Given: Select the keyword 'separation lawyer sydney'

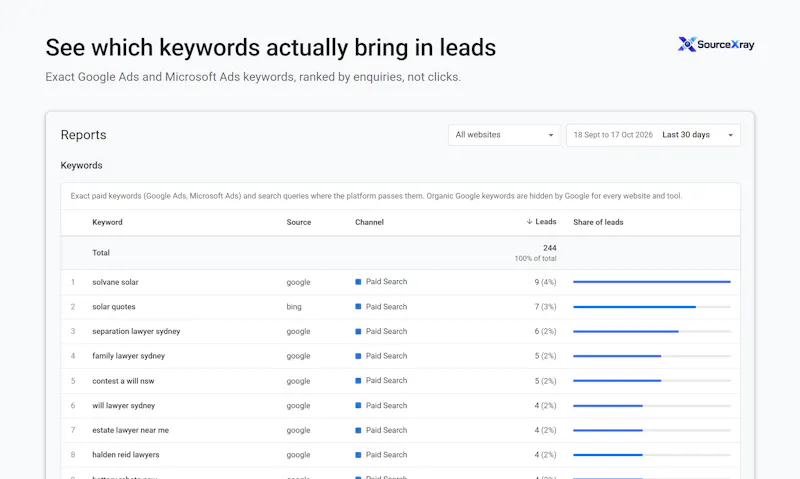Looking at the screenshot, I should (x=136, y=332).
